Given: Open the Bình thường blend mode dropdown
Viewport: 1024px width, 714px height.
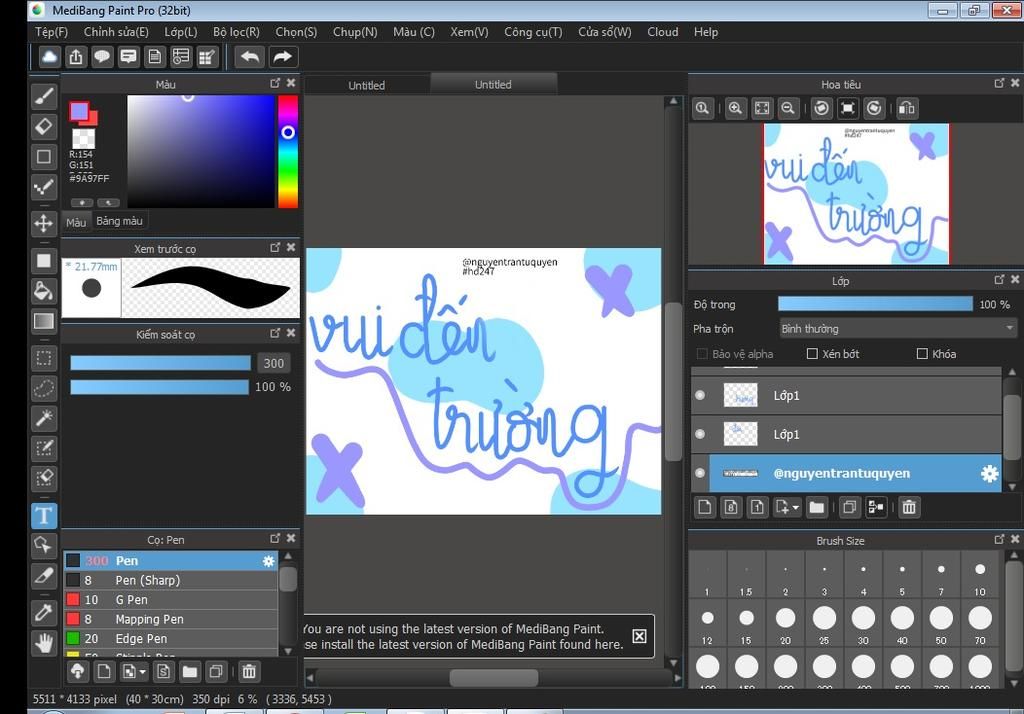Looking at the screenshot, I should click(898, 329).
